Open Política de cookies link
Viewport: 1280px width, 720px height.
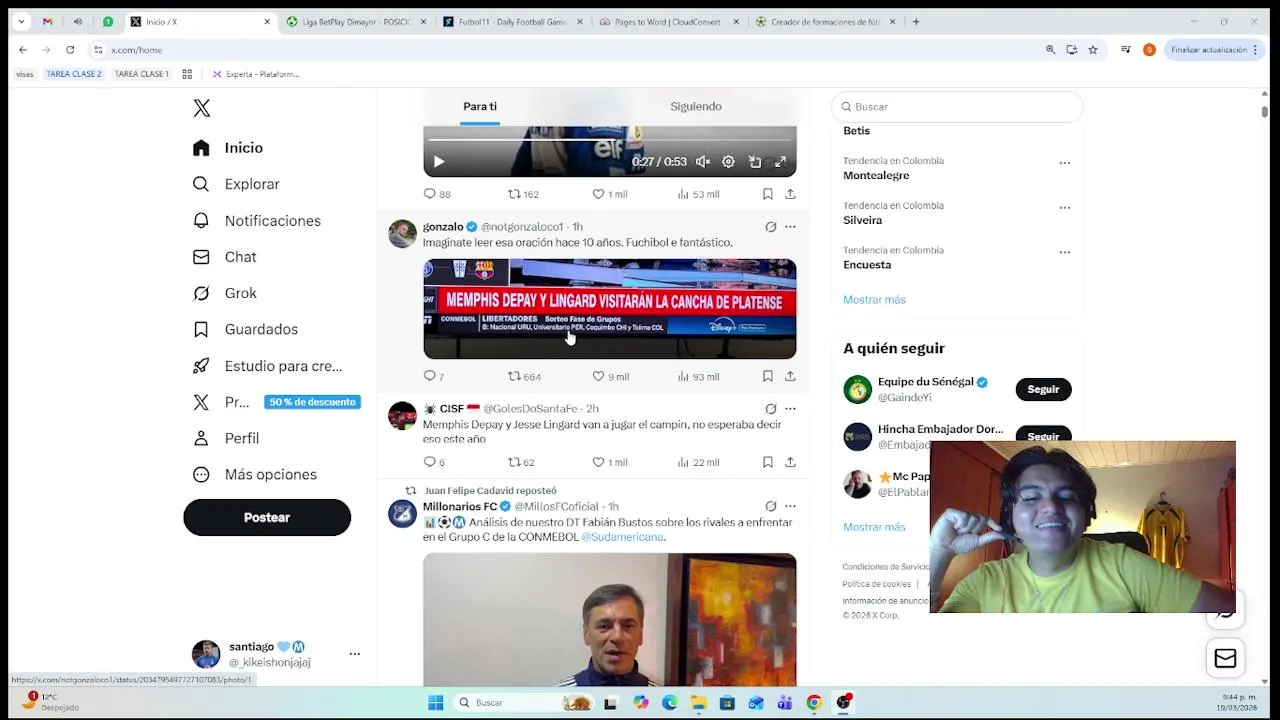(x=877, y=584)
